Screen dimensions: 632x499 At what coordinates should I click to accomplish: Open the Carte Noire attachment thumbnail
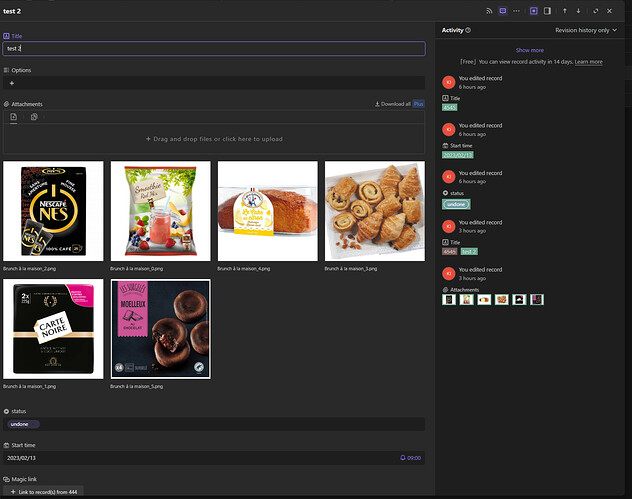point(53,329)
